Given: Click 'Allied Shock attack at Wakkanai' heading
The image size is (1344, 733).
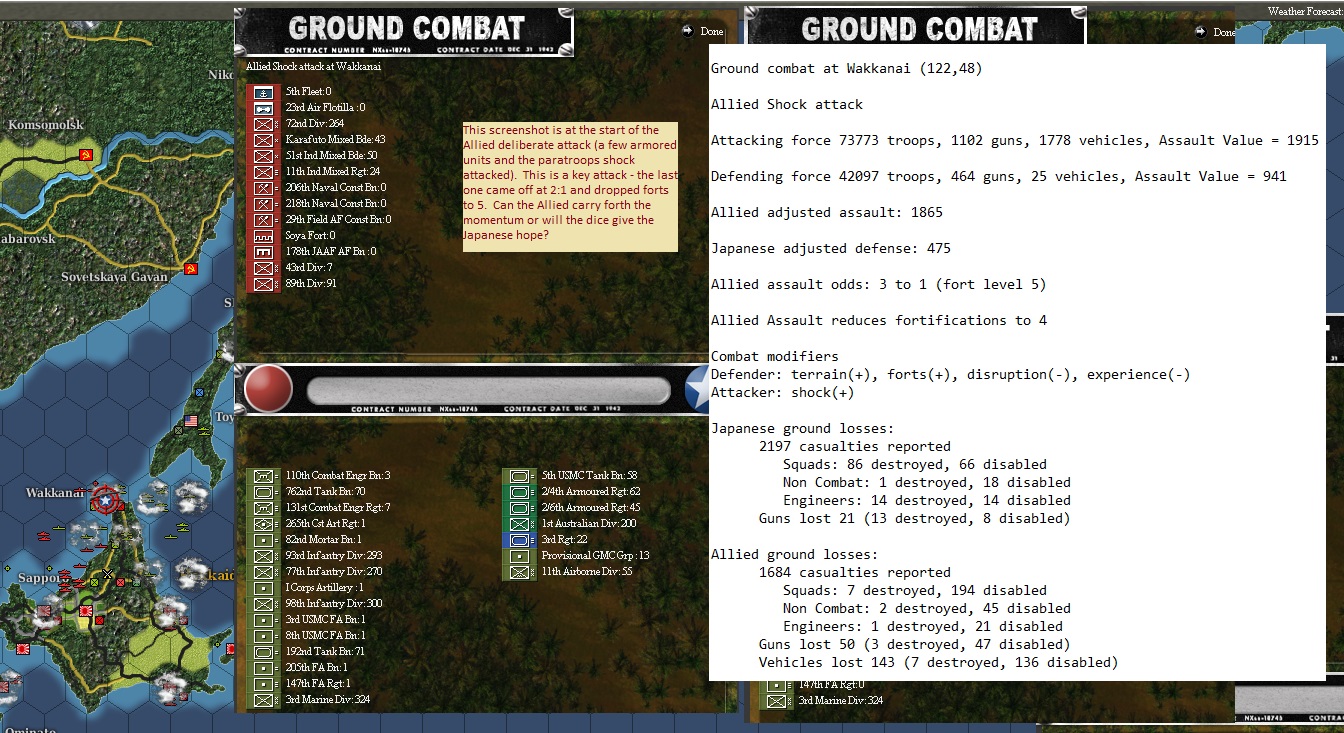Looking at the screenshot, I should pyautogui.click(x=314, y=67).
